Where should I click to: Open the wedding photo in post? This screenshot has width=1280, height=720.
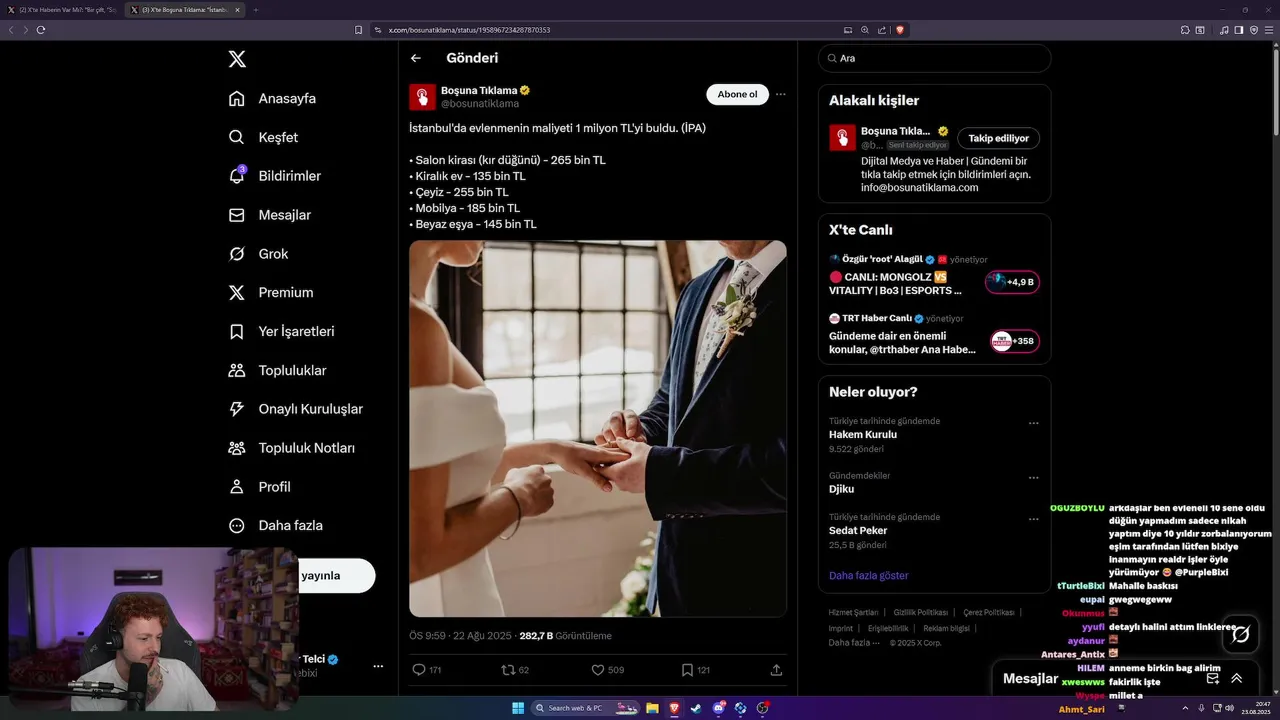[x=598, y=428]
